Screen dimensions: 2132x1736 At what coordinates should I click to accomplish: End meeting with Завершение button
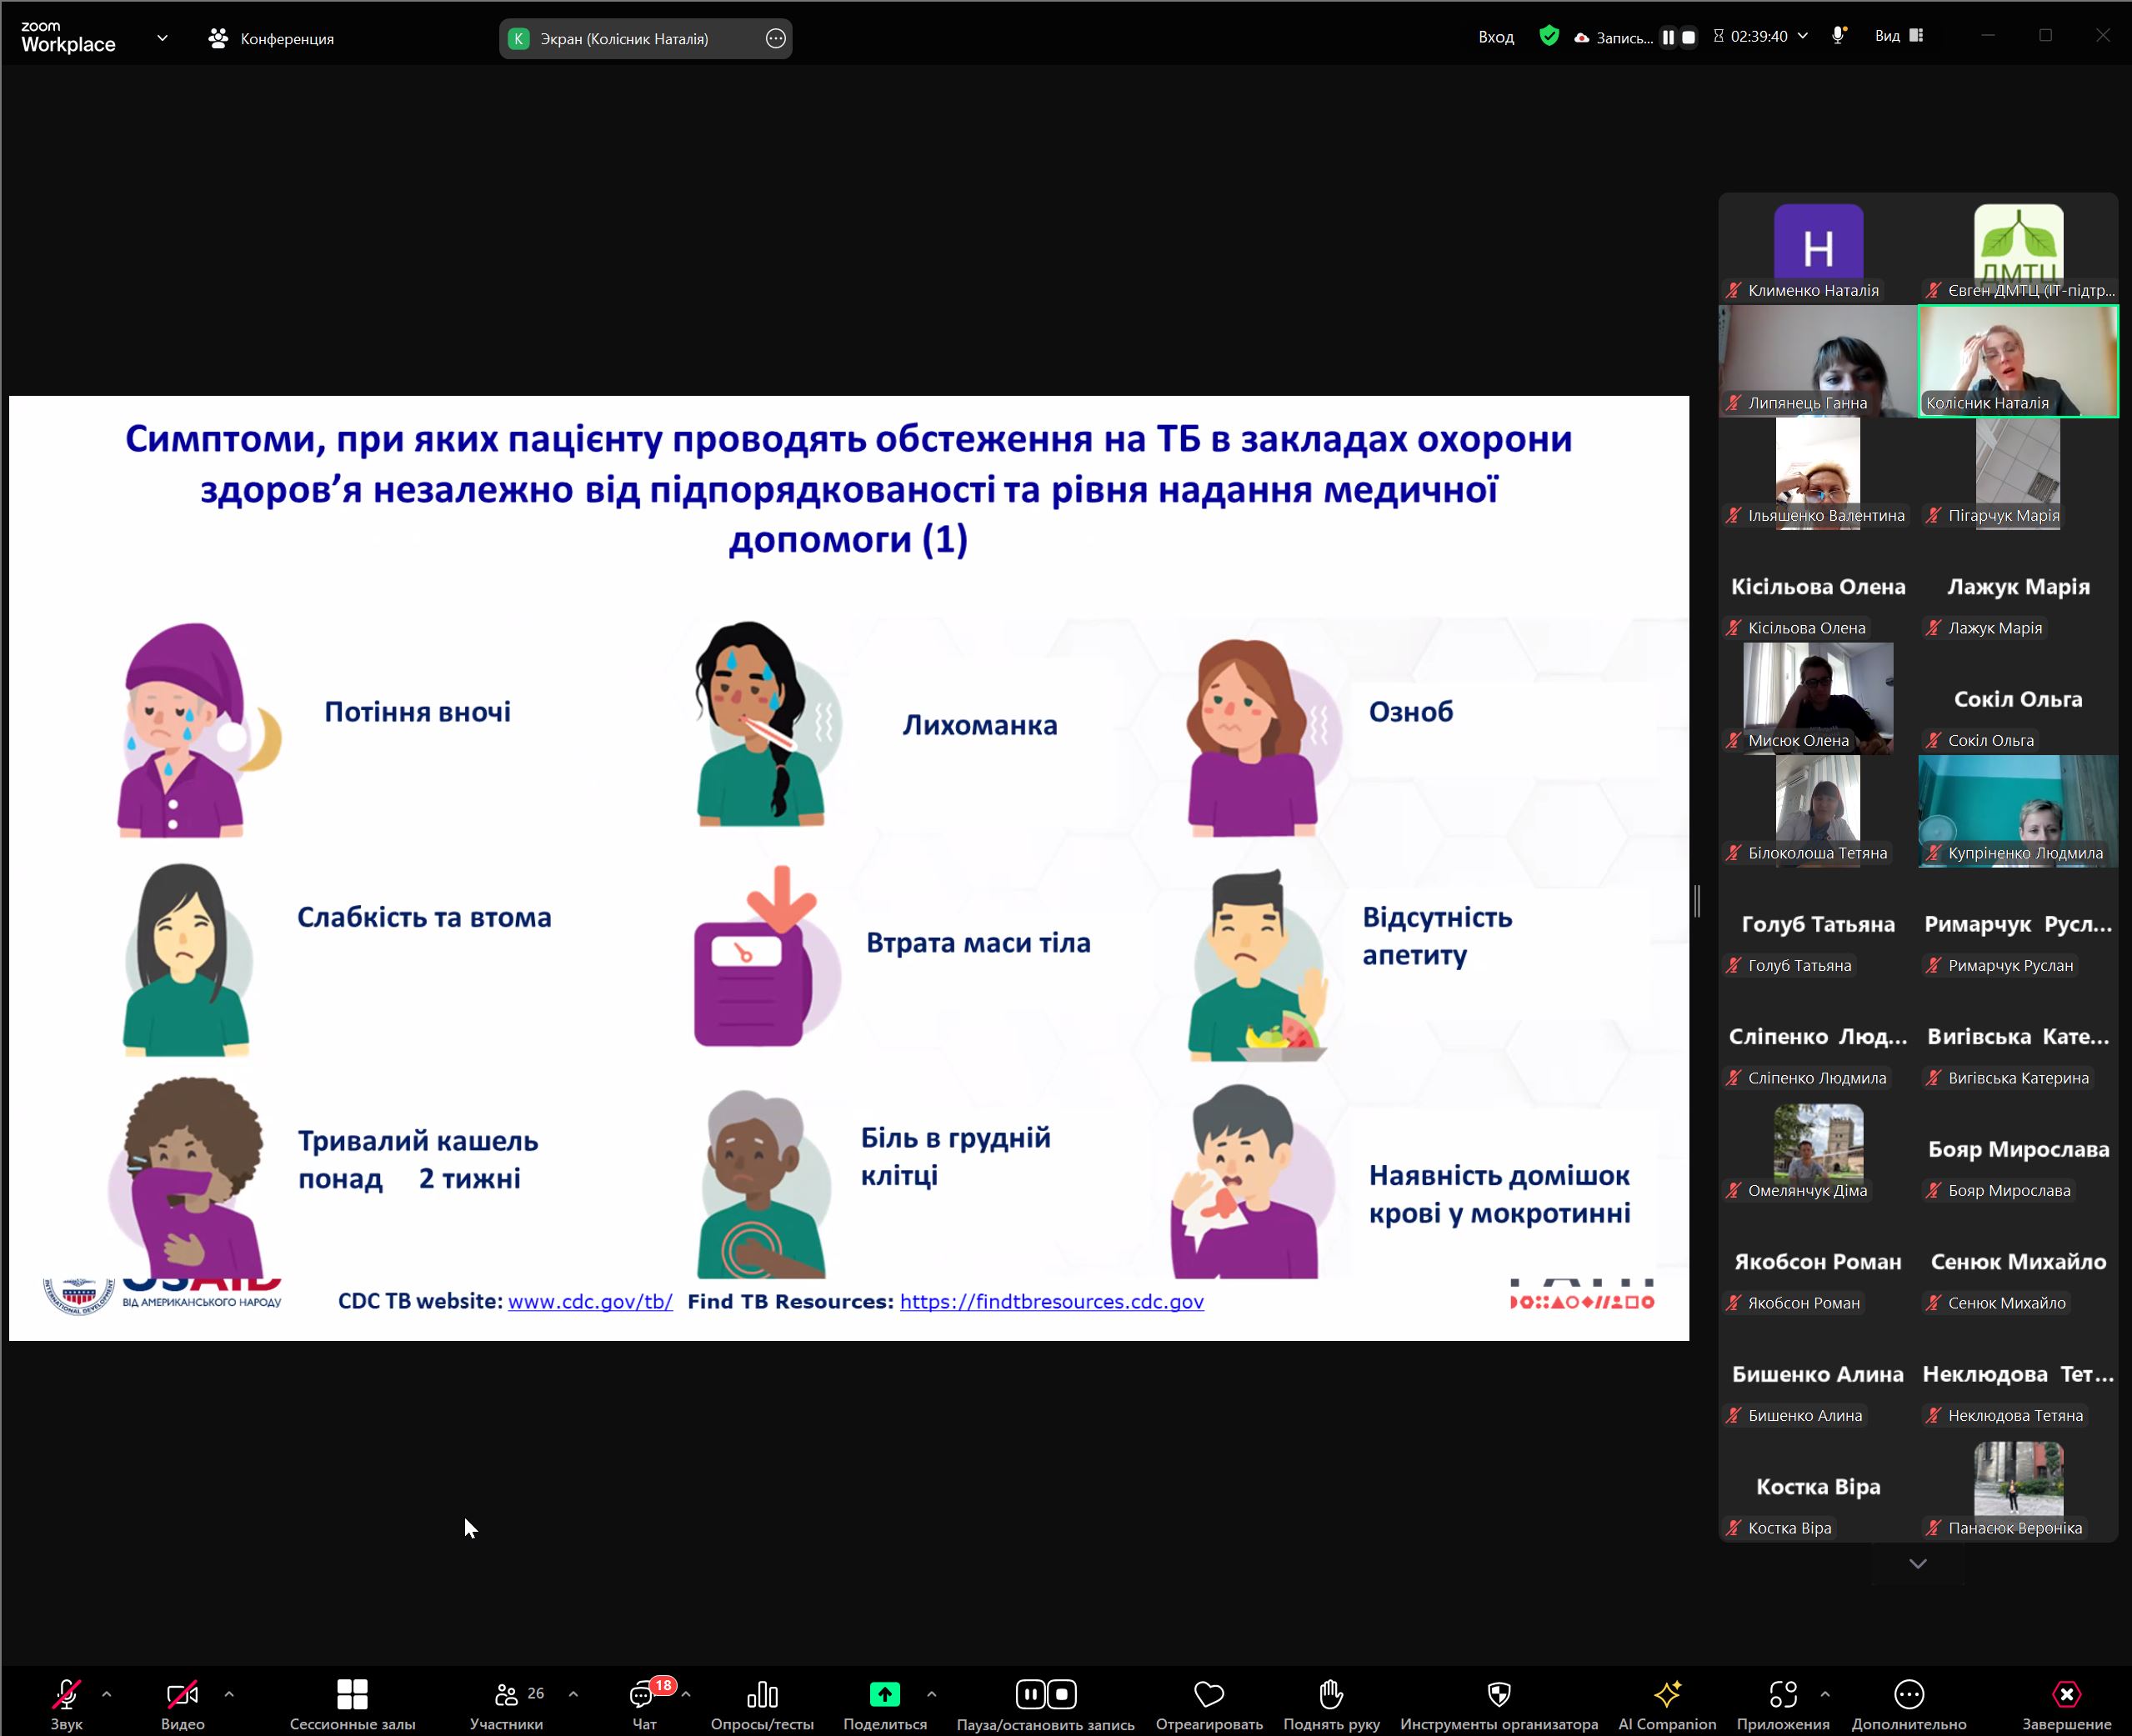[x=2066, y=1694]
